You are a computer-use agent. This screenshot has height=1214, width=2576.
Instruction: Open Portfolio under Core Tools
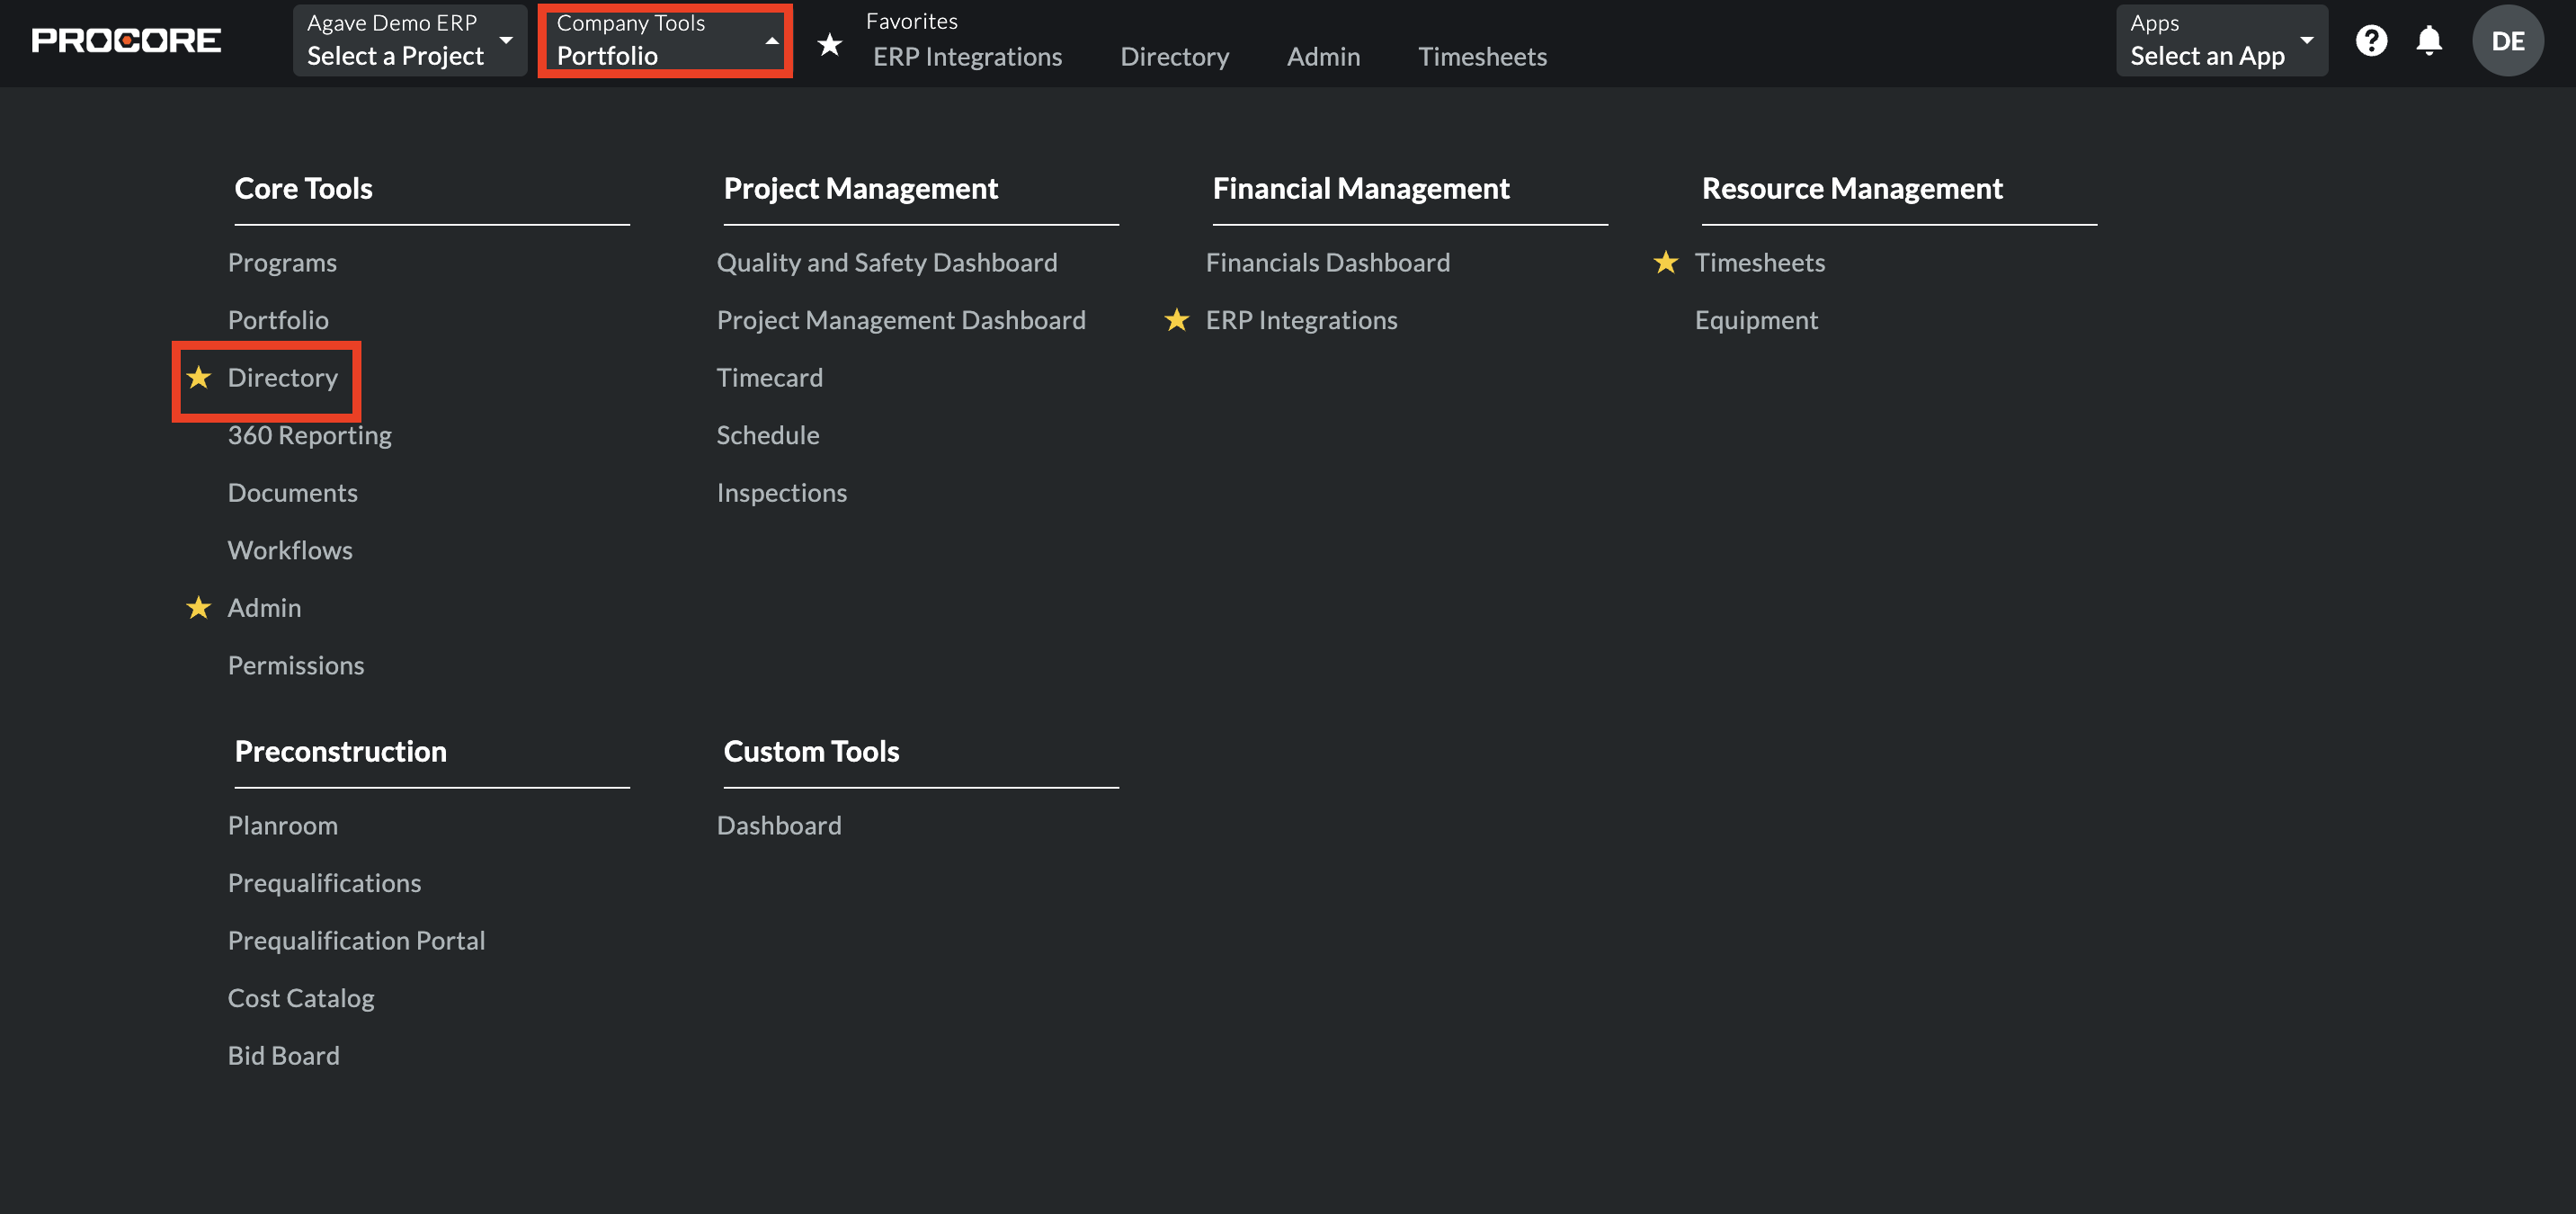(278, 319)
